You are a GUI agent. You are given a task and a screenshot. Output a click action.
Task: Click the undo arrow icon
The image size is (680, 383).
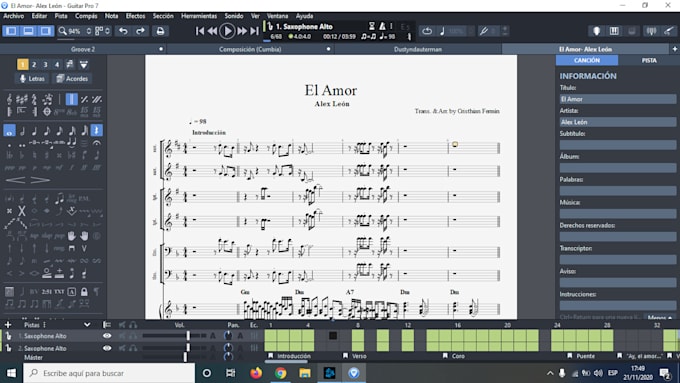[123, 31]
